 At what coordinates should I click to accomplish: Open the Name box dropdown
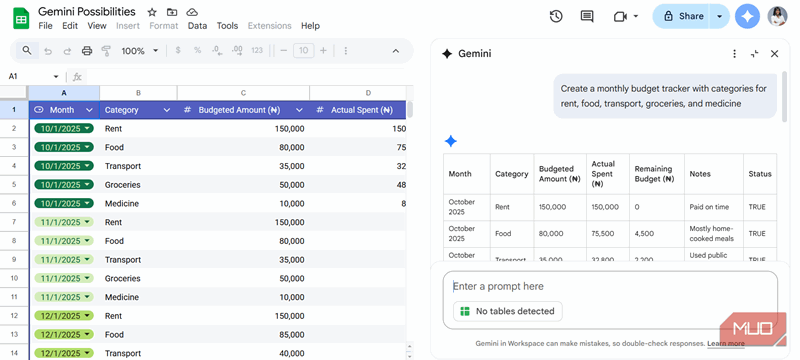[x=56, y=76]
